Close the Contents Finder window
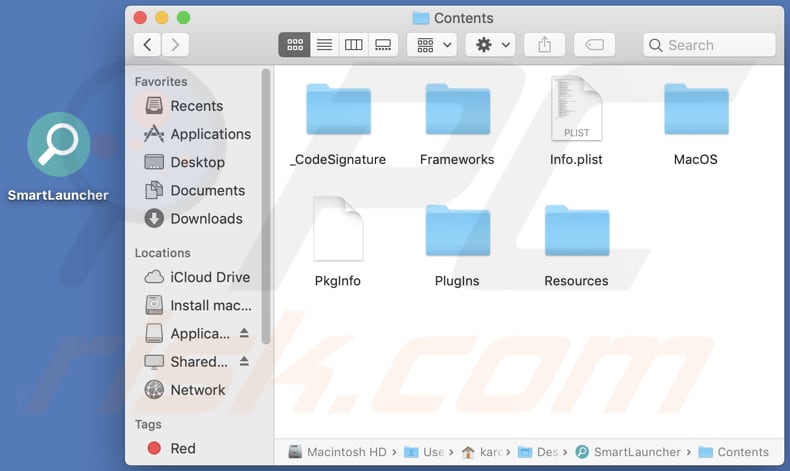 [x=140, y=18]
